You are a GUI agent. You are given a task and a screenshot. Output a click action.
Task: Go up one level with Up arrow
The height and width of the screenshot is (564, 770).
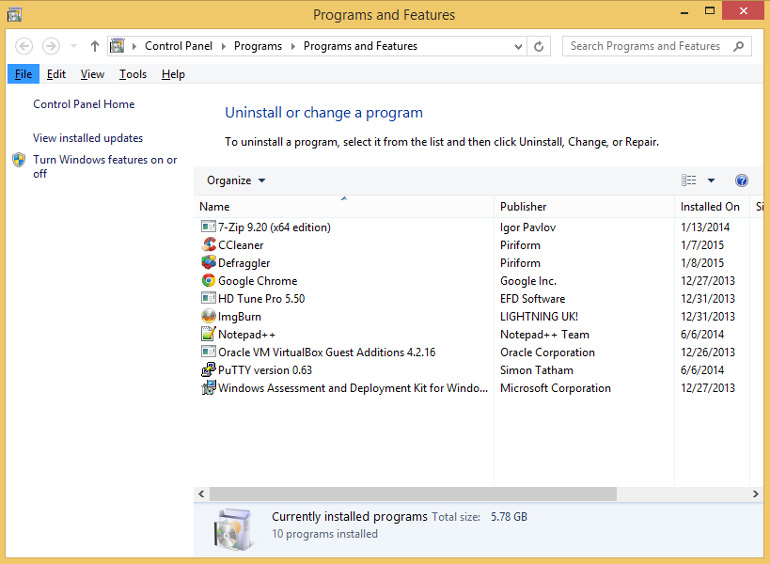[x=95, y=46]
